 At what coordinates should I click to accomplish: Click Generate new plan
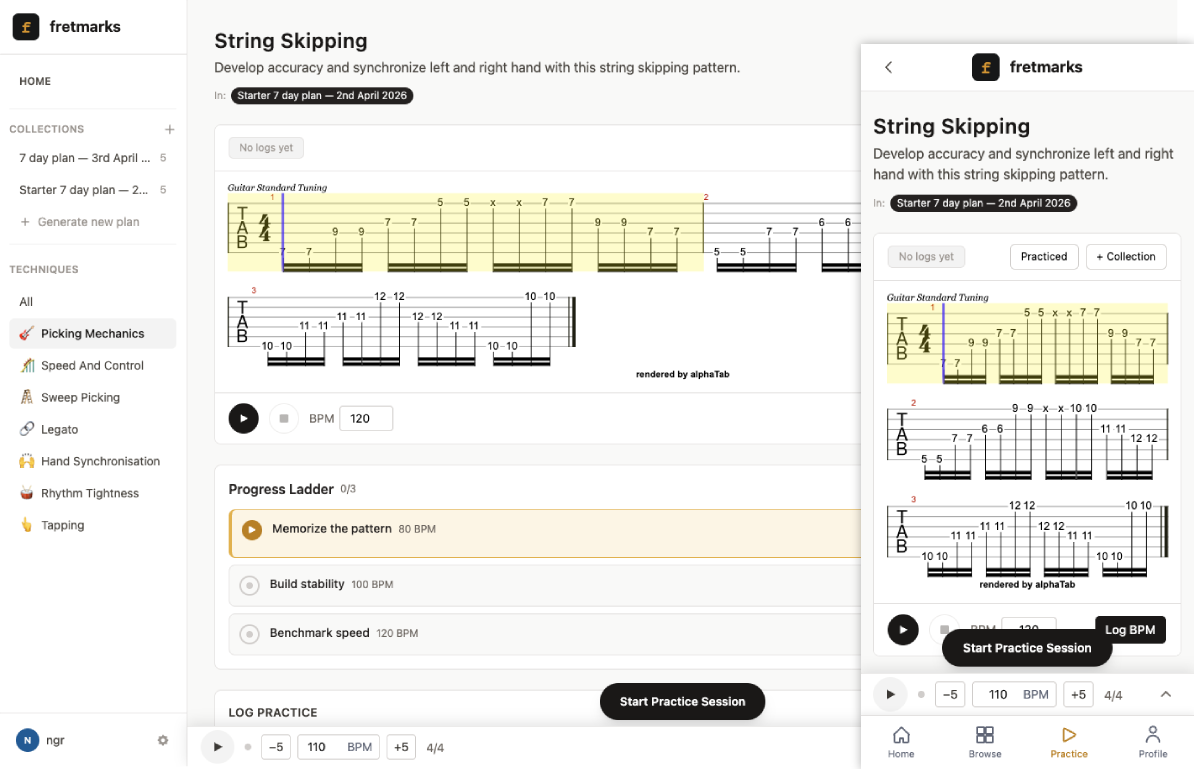[x=88, y=222]
